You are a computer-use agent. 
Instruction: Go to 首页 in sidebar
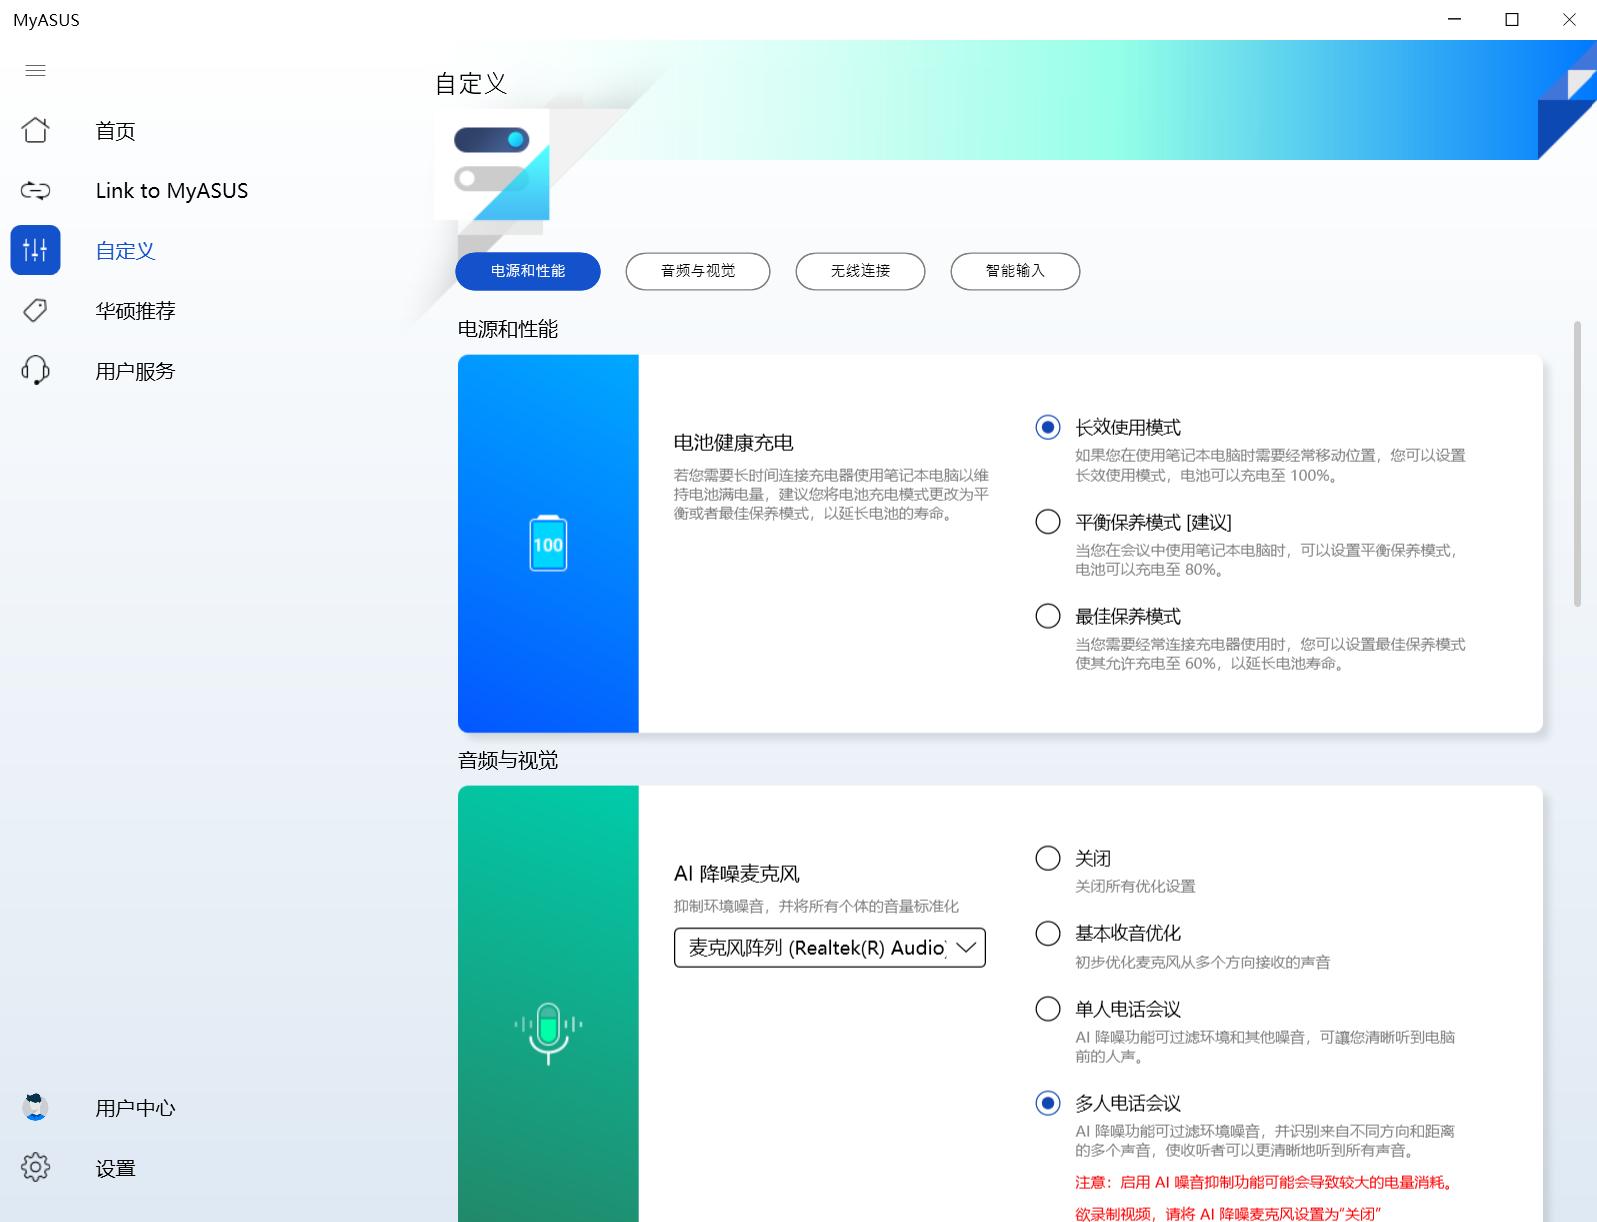115,131
